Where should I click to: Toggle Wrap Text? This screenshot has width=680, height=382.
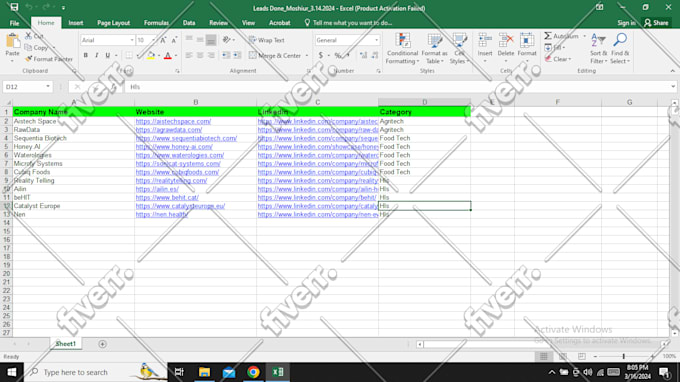coord(267,40)
